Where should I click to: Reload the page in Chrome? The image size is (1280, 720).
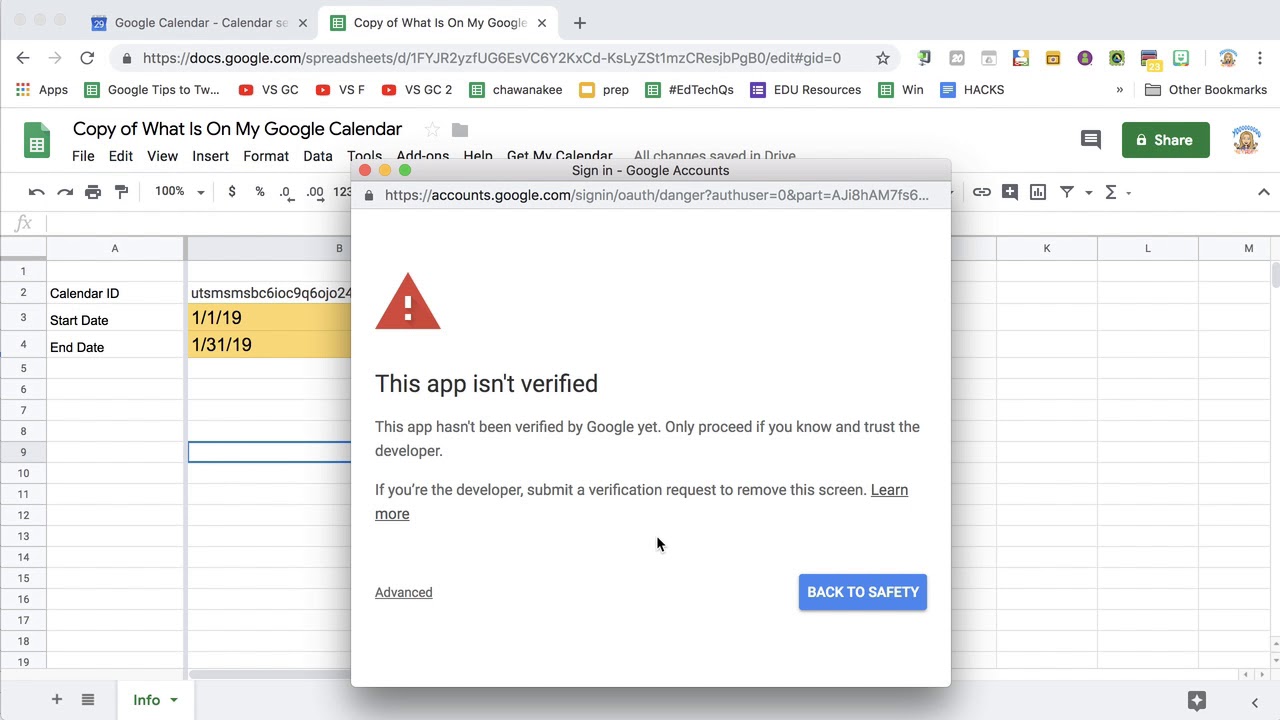(x=87, y=58)
